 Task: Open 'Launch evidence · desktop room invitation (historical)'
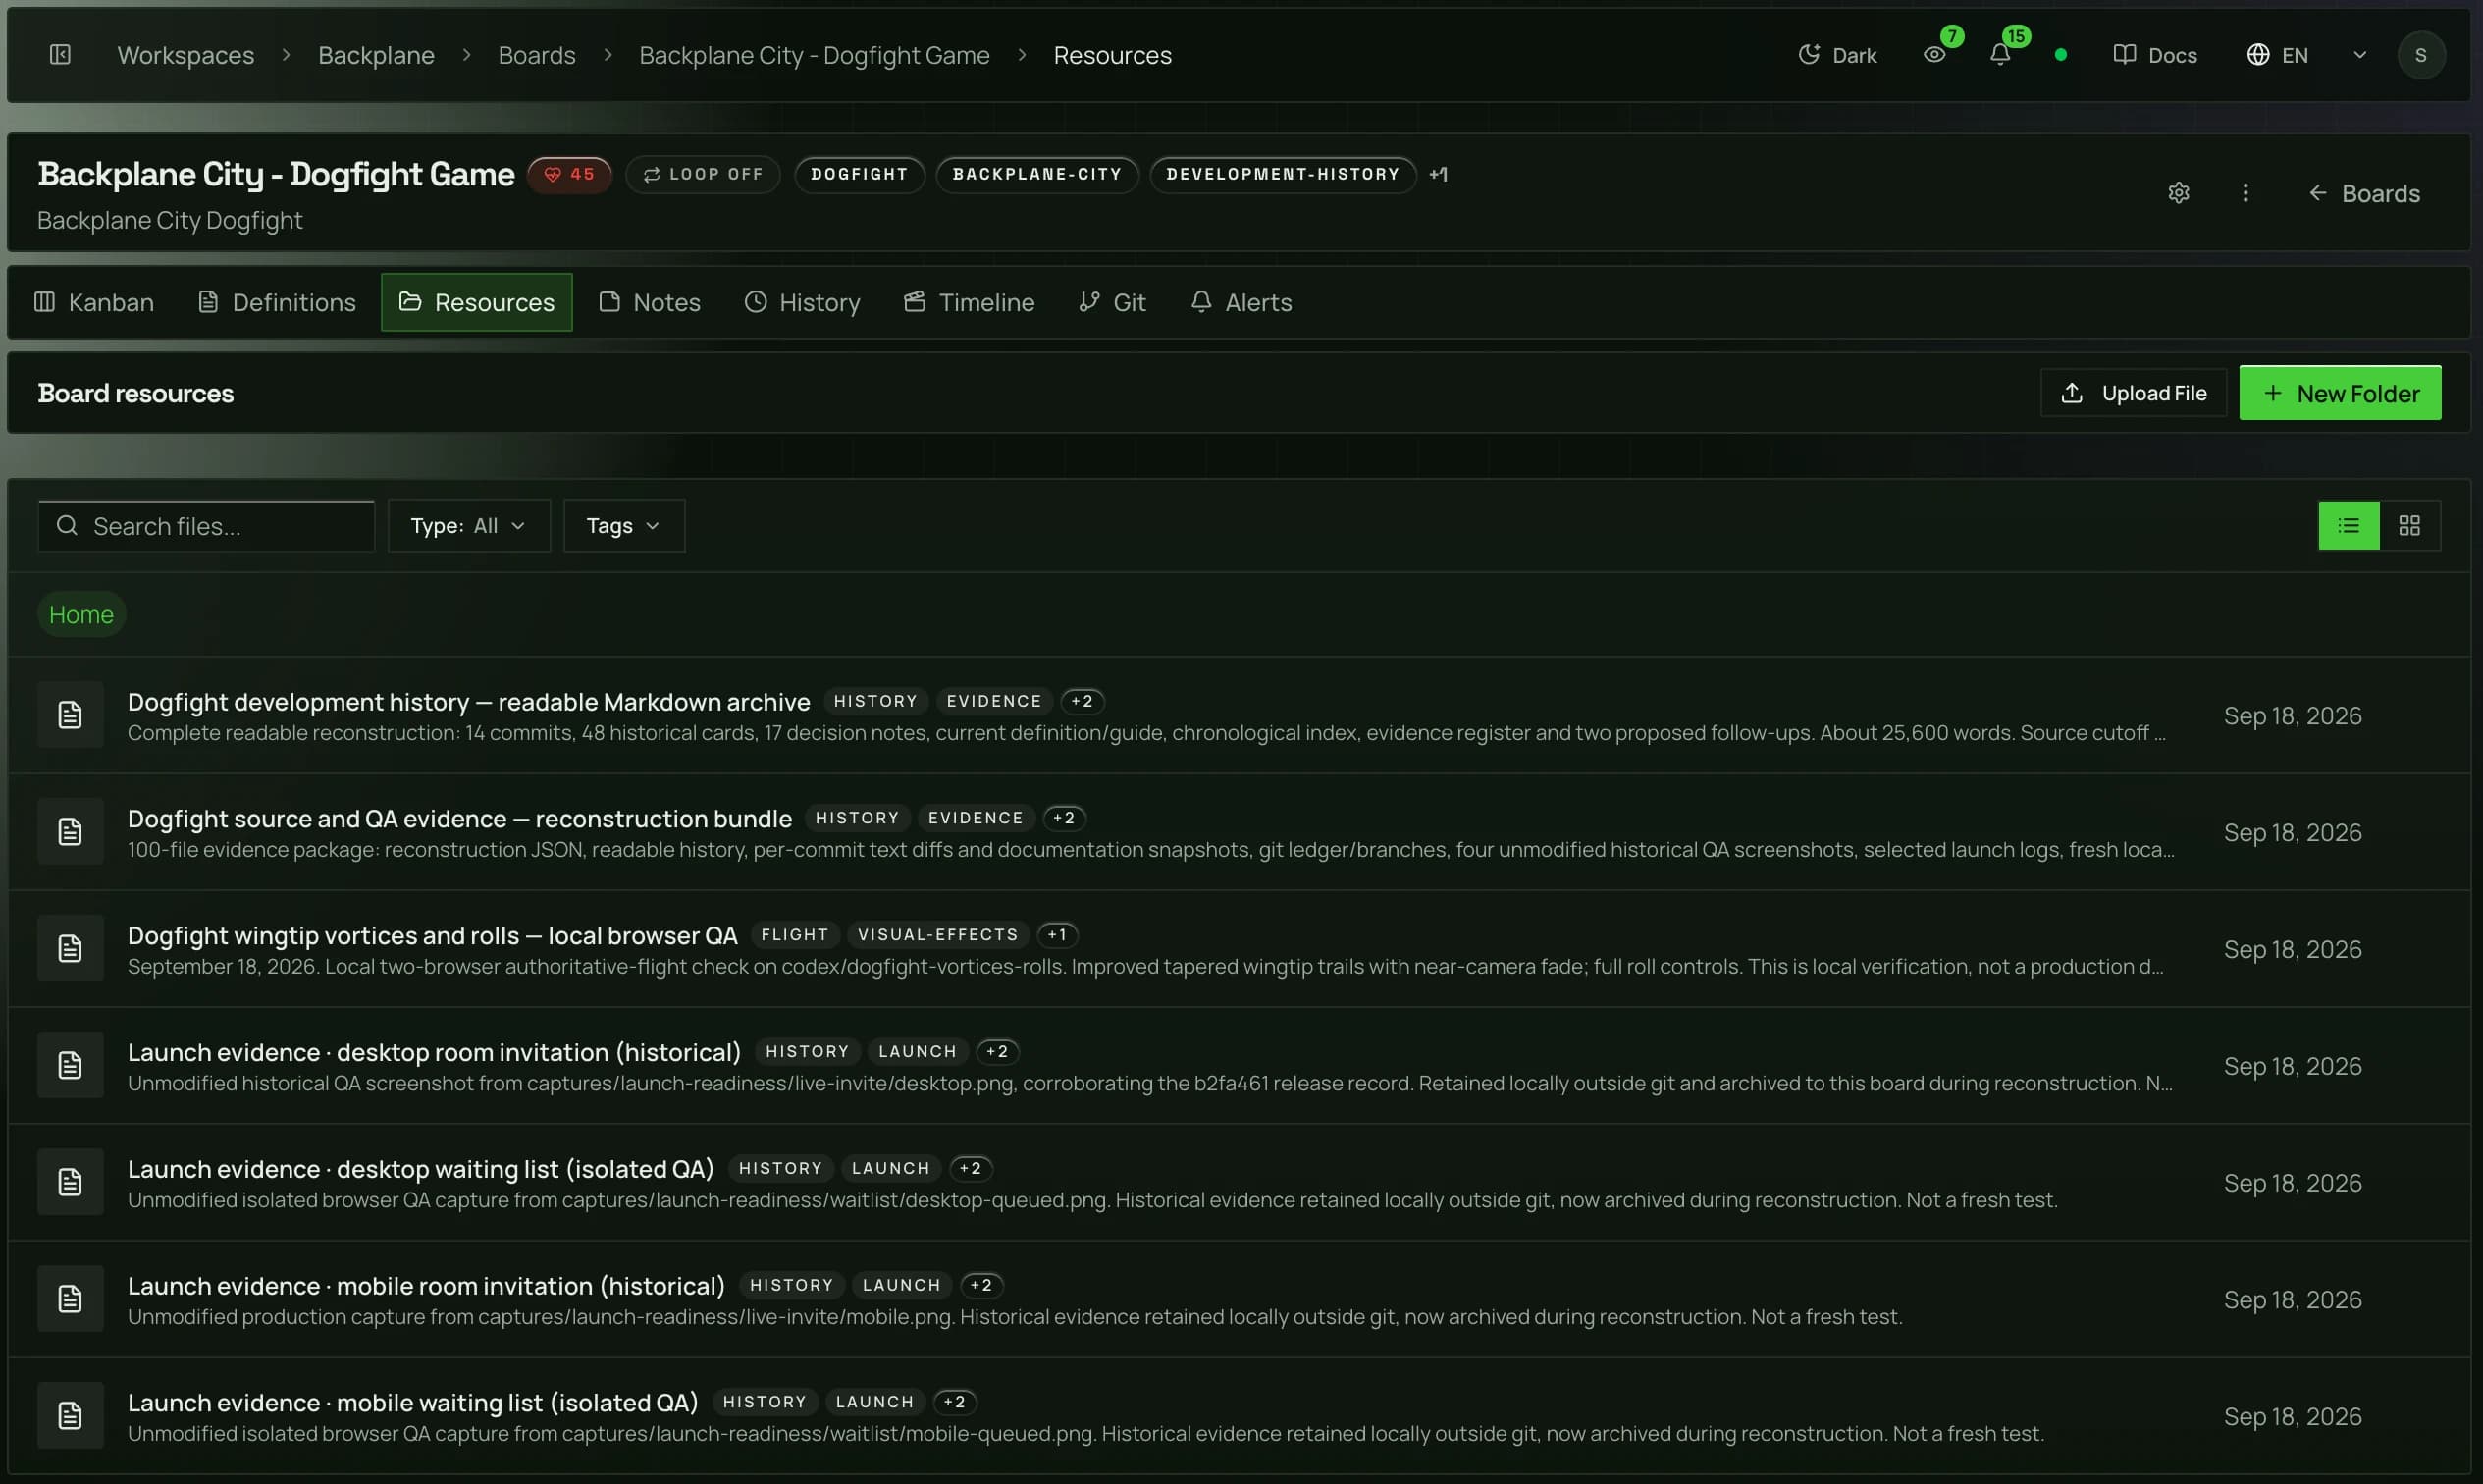(434, 1052)
